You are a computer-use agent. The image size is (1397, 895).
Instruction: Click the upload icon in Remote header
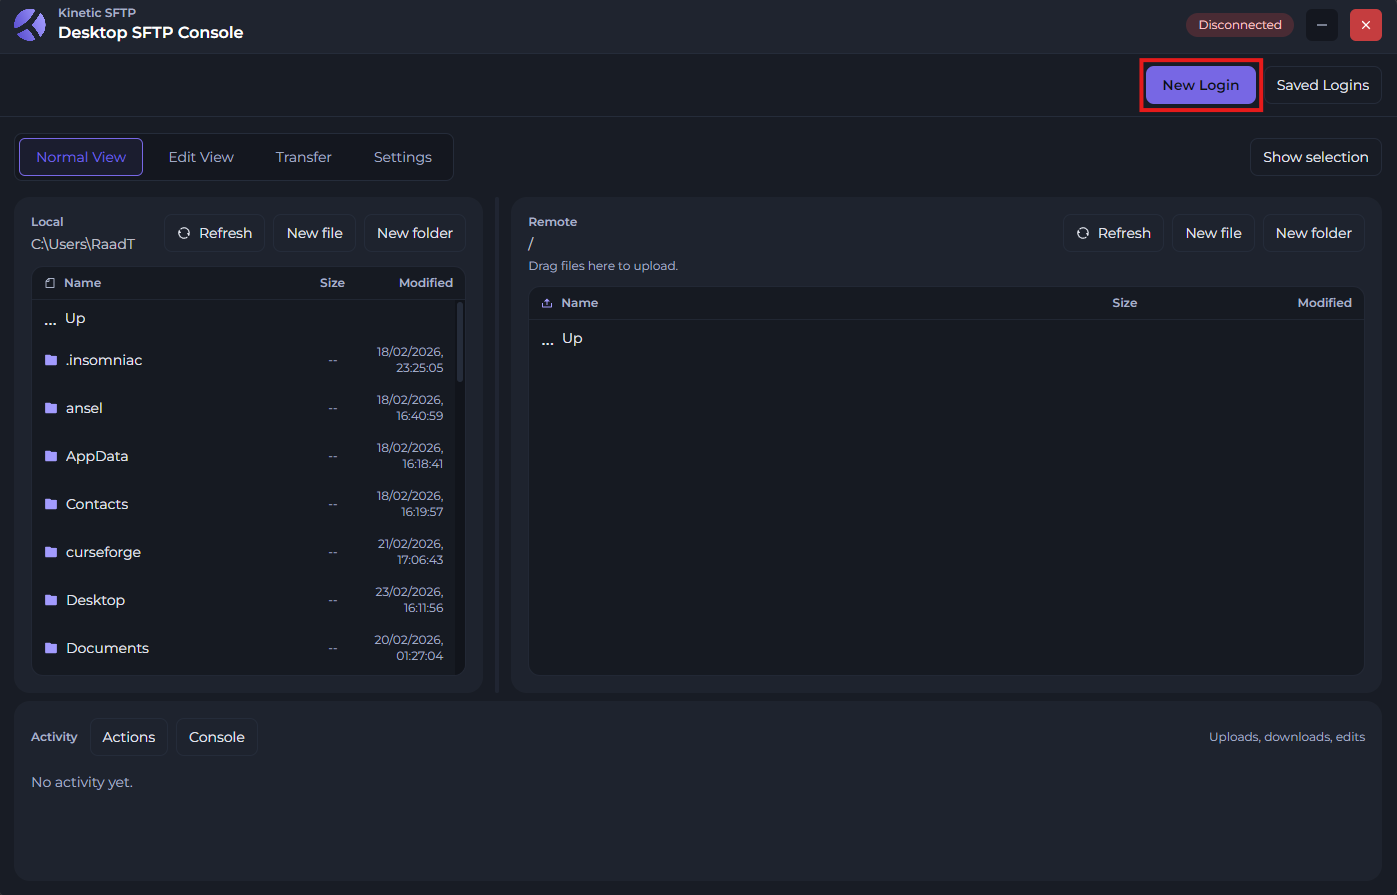(547, 303)
